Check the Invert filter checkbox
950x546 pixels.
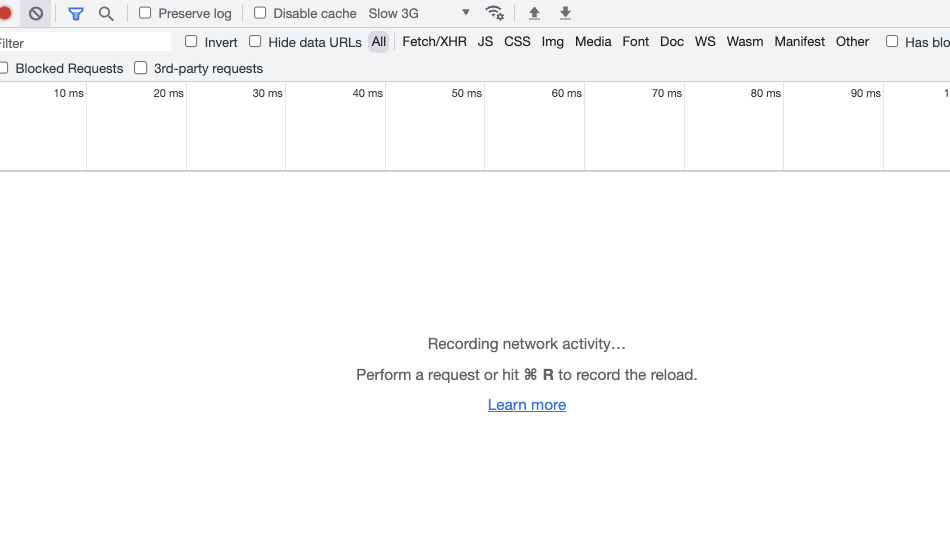point(191,41)
